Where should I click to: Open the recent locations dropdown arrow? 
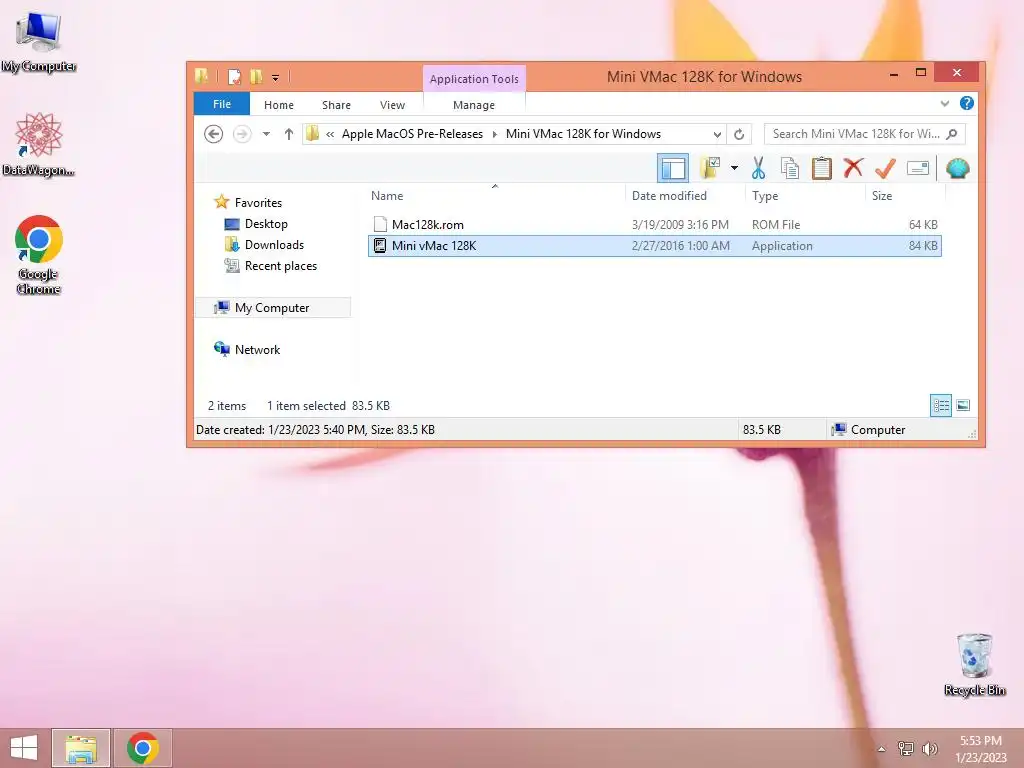pyautogui.click(x=266, y=134)
